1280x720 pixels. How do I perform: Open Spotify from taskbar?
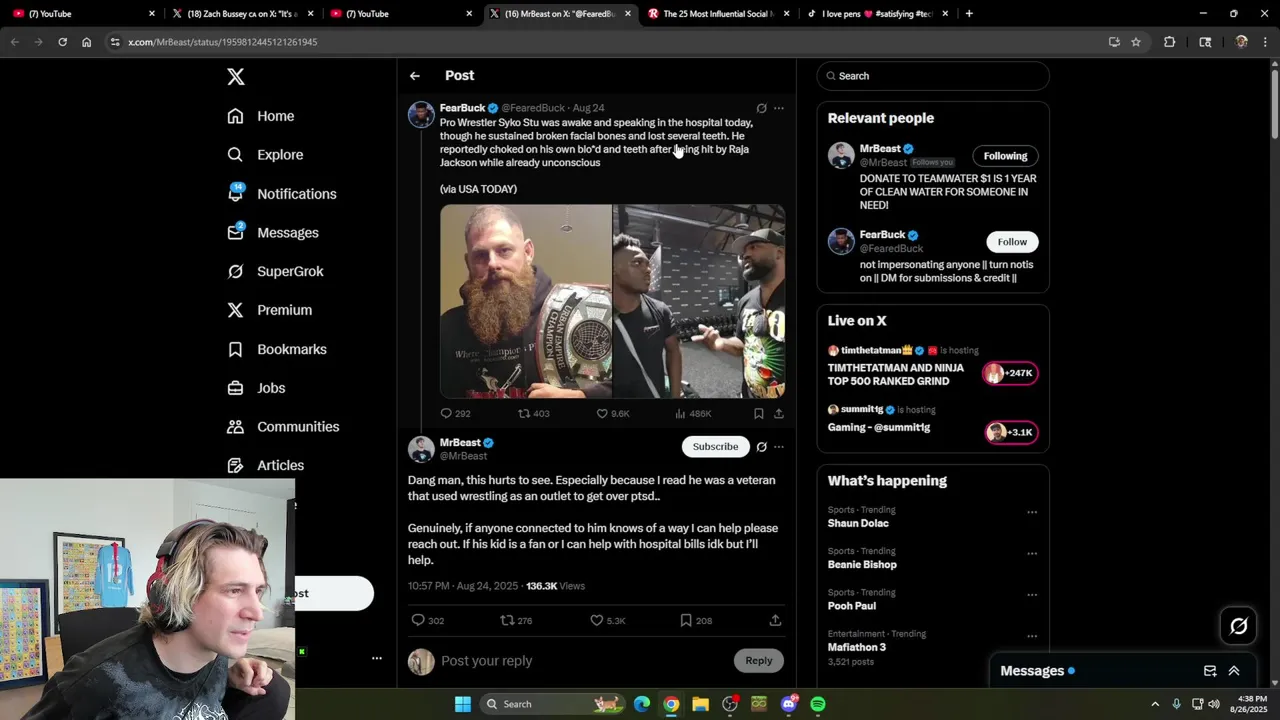point(818,704)
